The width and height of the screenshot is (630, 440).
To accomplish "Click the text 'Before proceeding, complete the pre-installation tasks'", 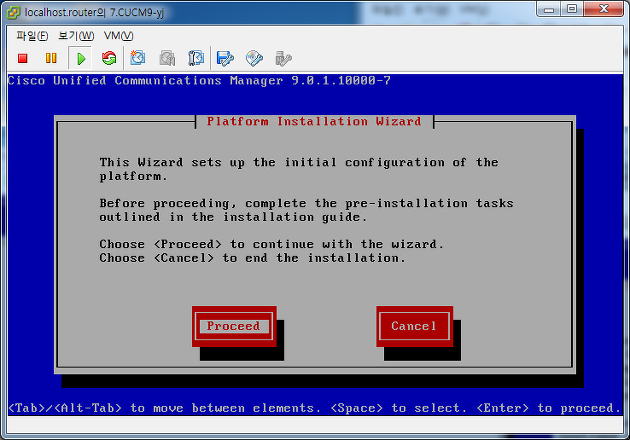I will (307, 203).
